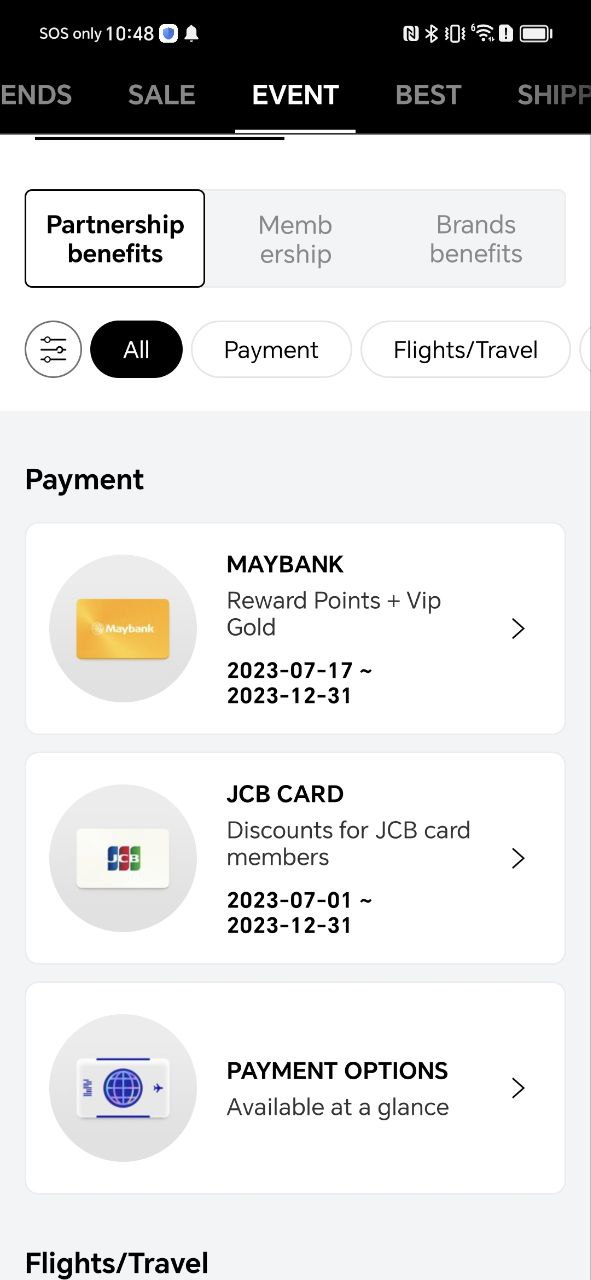This screenshot has height=1280, width=591.
Task: Tap the Maybank gold card icon
Action: [123, 628]
